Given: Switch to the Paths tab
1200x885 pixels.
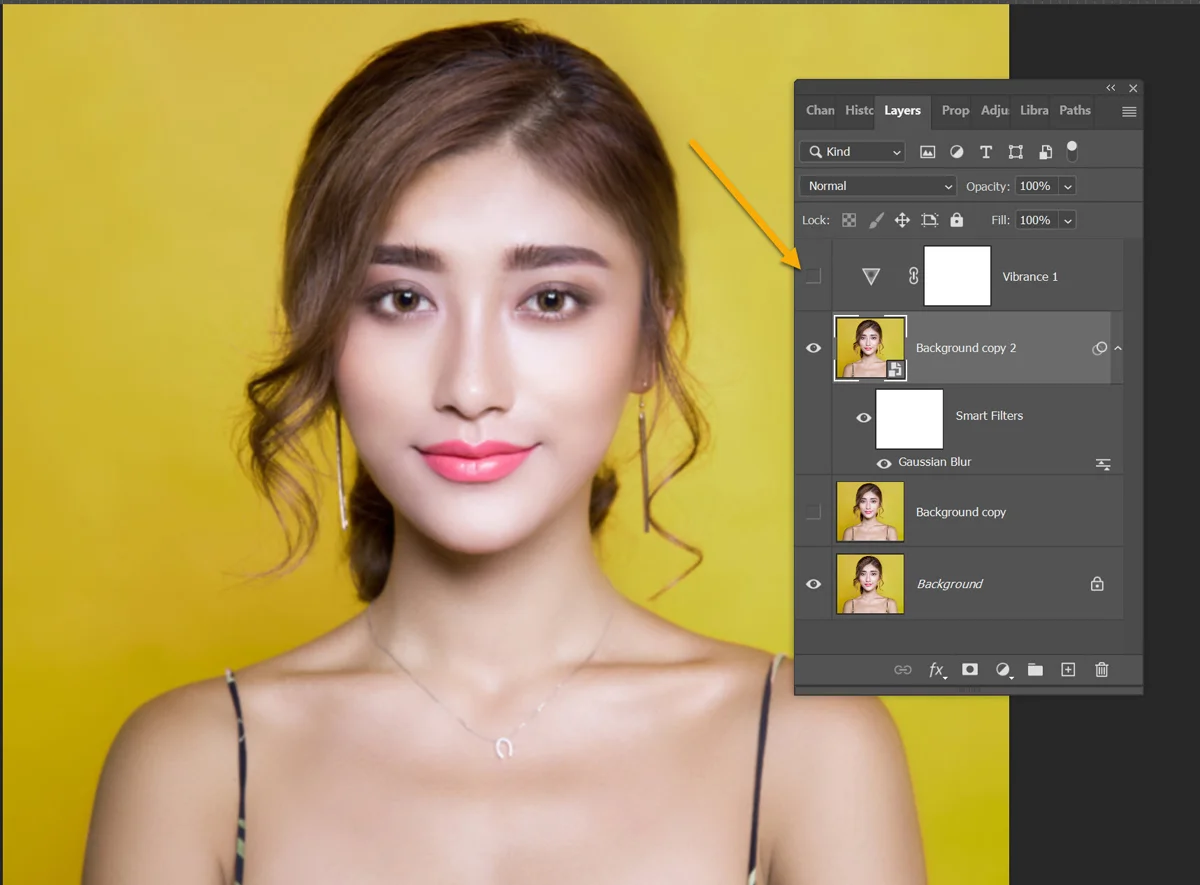Looking at the screenshot, I should [x=1075, y=111].
